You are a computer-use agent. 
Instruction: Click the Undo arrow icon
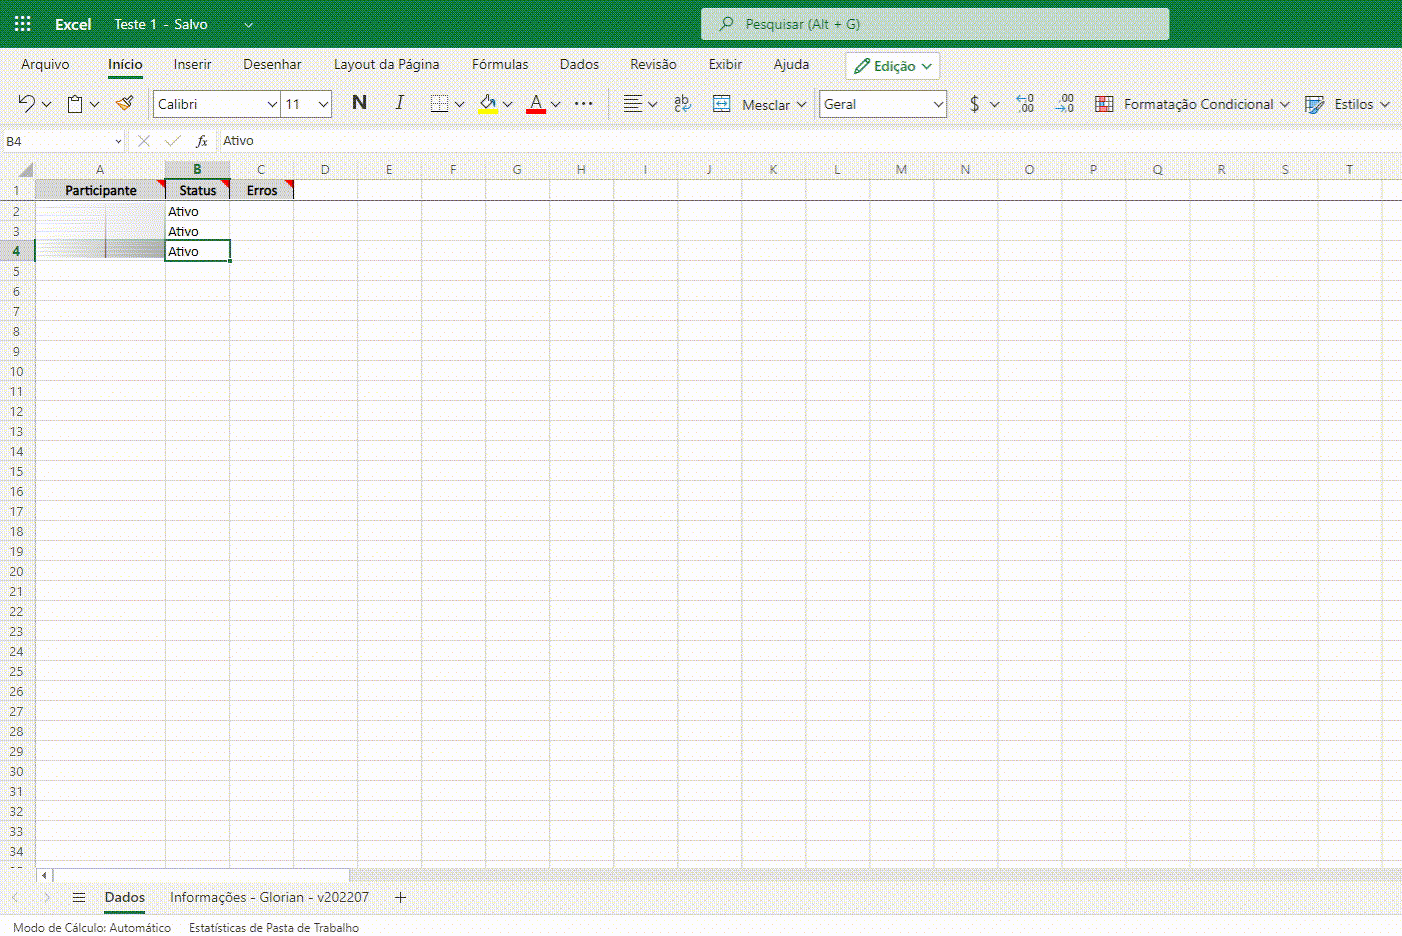tap(26, 104)
